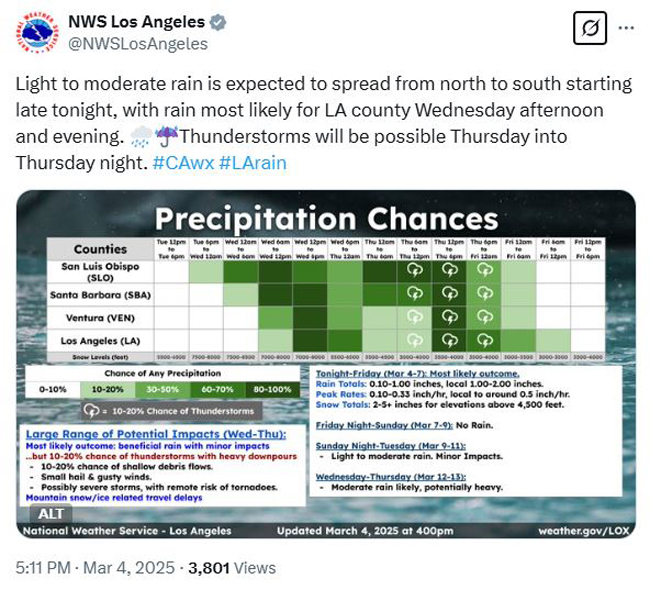650x590 pixels.
Task: Click the Ventura Thu 6pm thunderstorm icon
Action: (484, 317)
